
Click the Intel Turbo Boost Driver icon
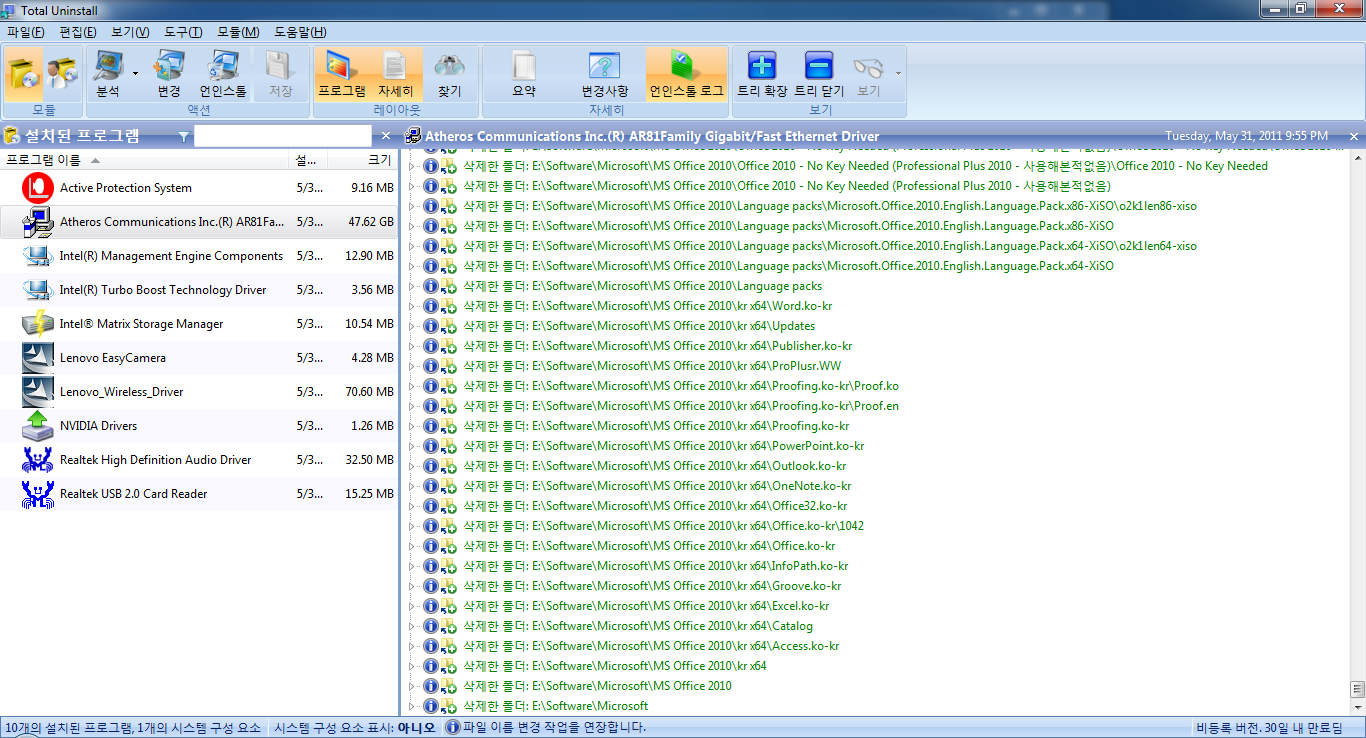[38, 290]
